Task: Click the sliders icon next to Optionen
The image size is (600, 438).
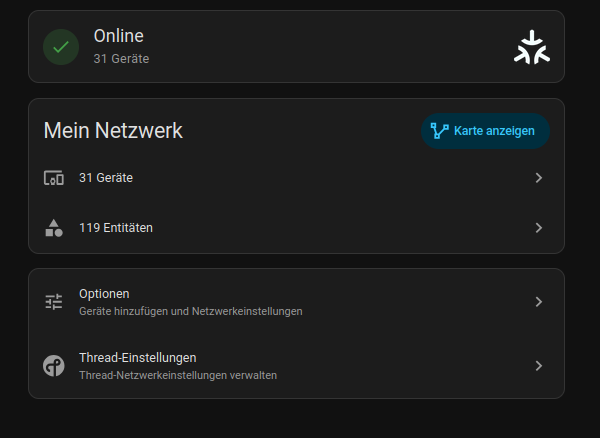Action: (x=54, y=302)
